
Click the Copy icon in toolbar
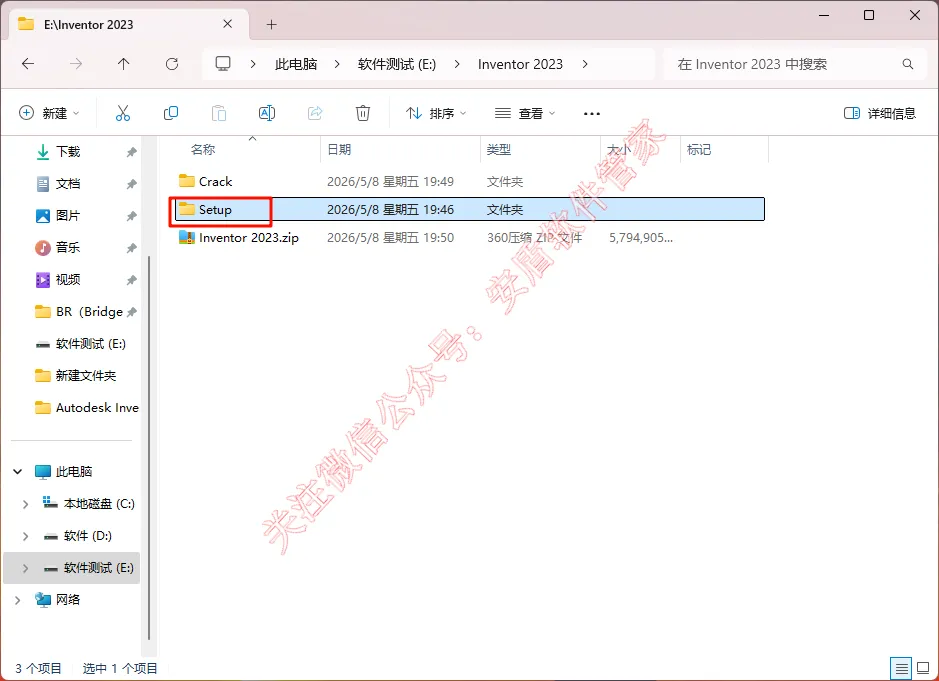171,113
